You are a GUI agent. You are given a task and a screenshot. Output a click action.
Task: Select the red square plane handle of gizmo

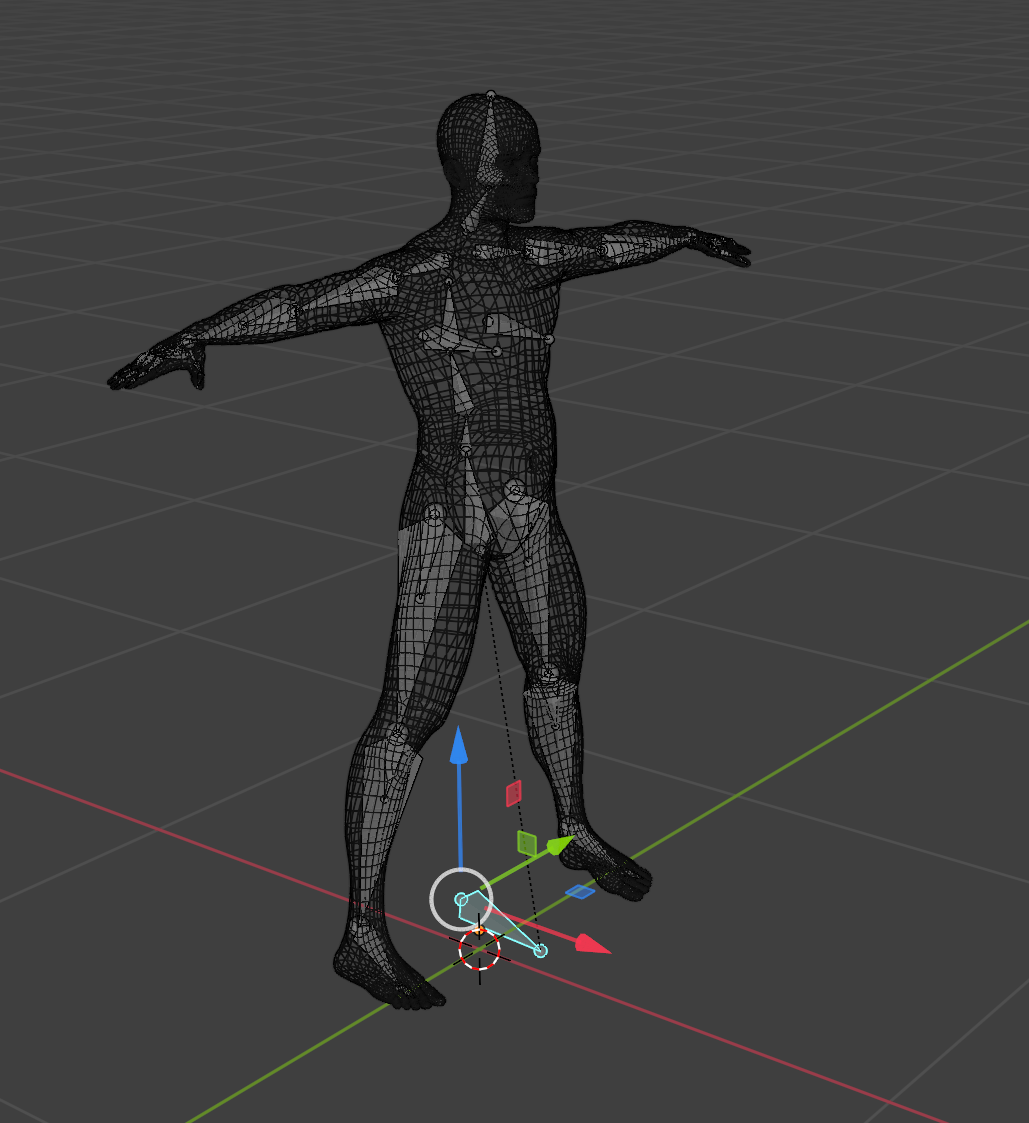[x=513, y=794]
